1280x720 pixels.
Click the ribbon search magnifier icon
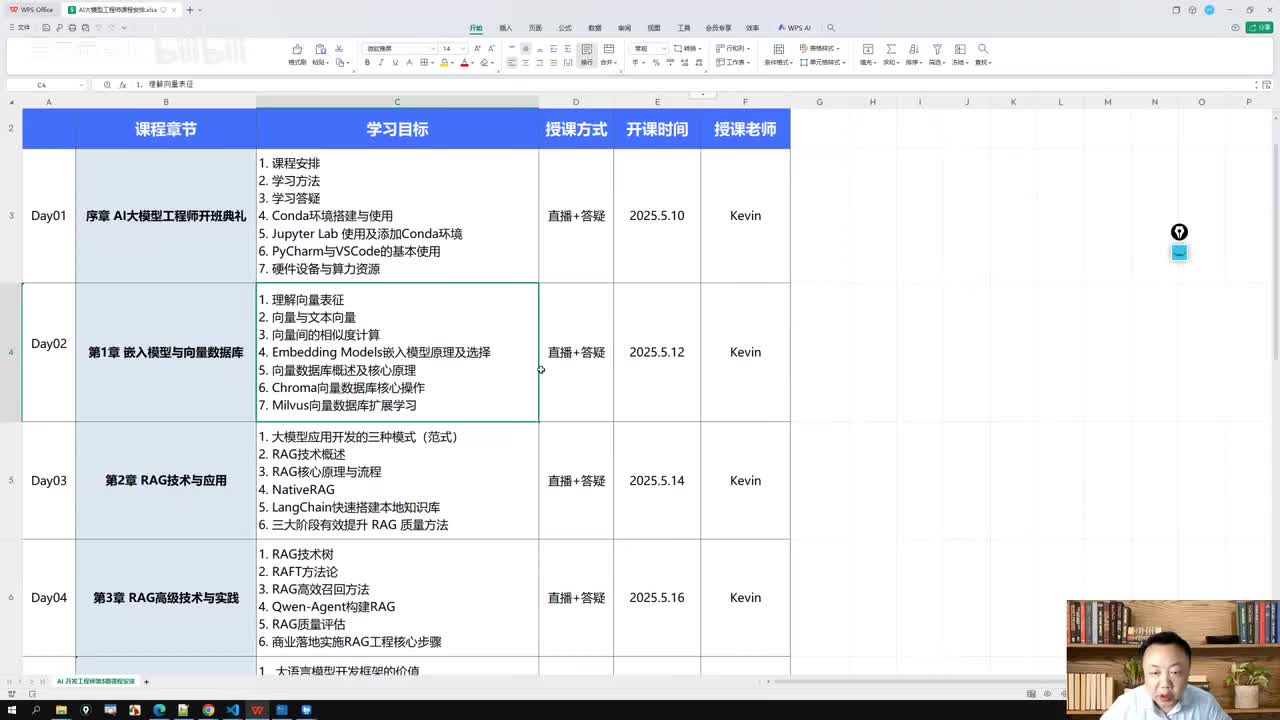831,28
